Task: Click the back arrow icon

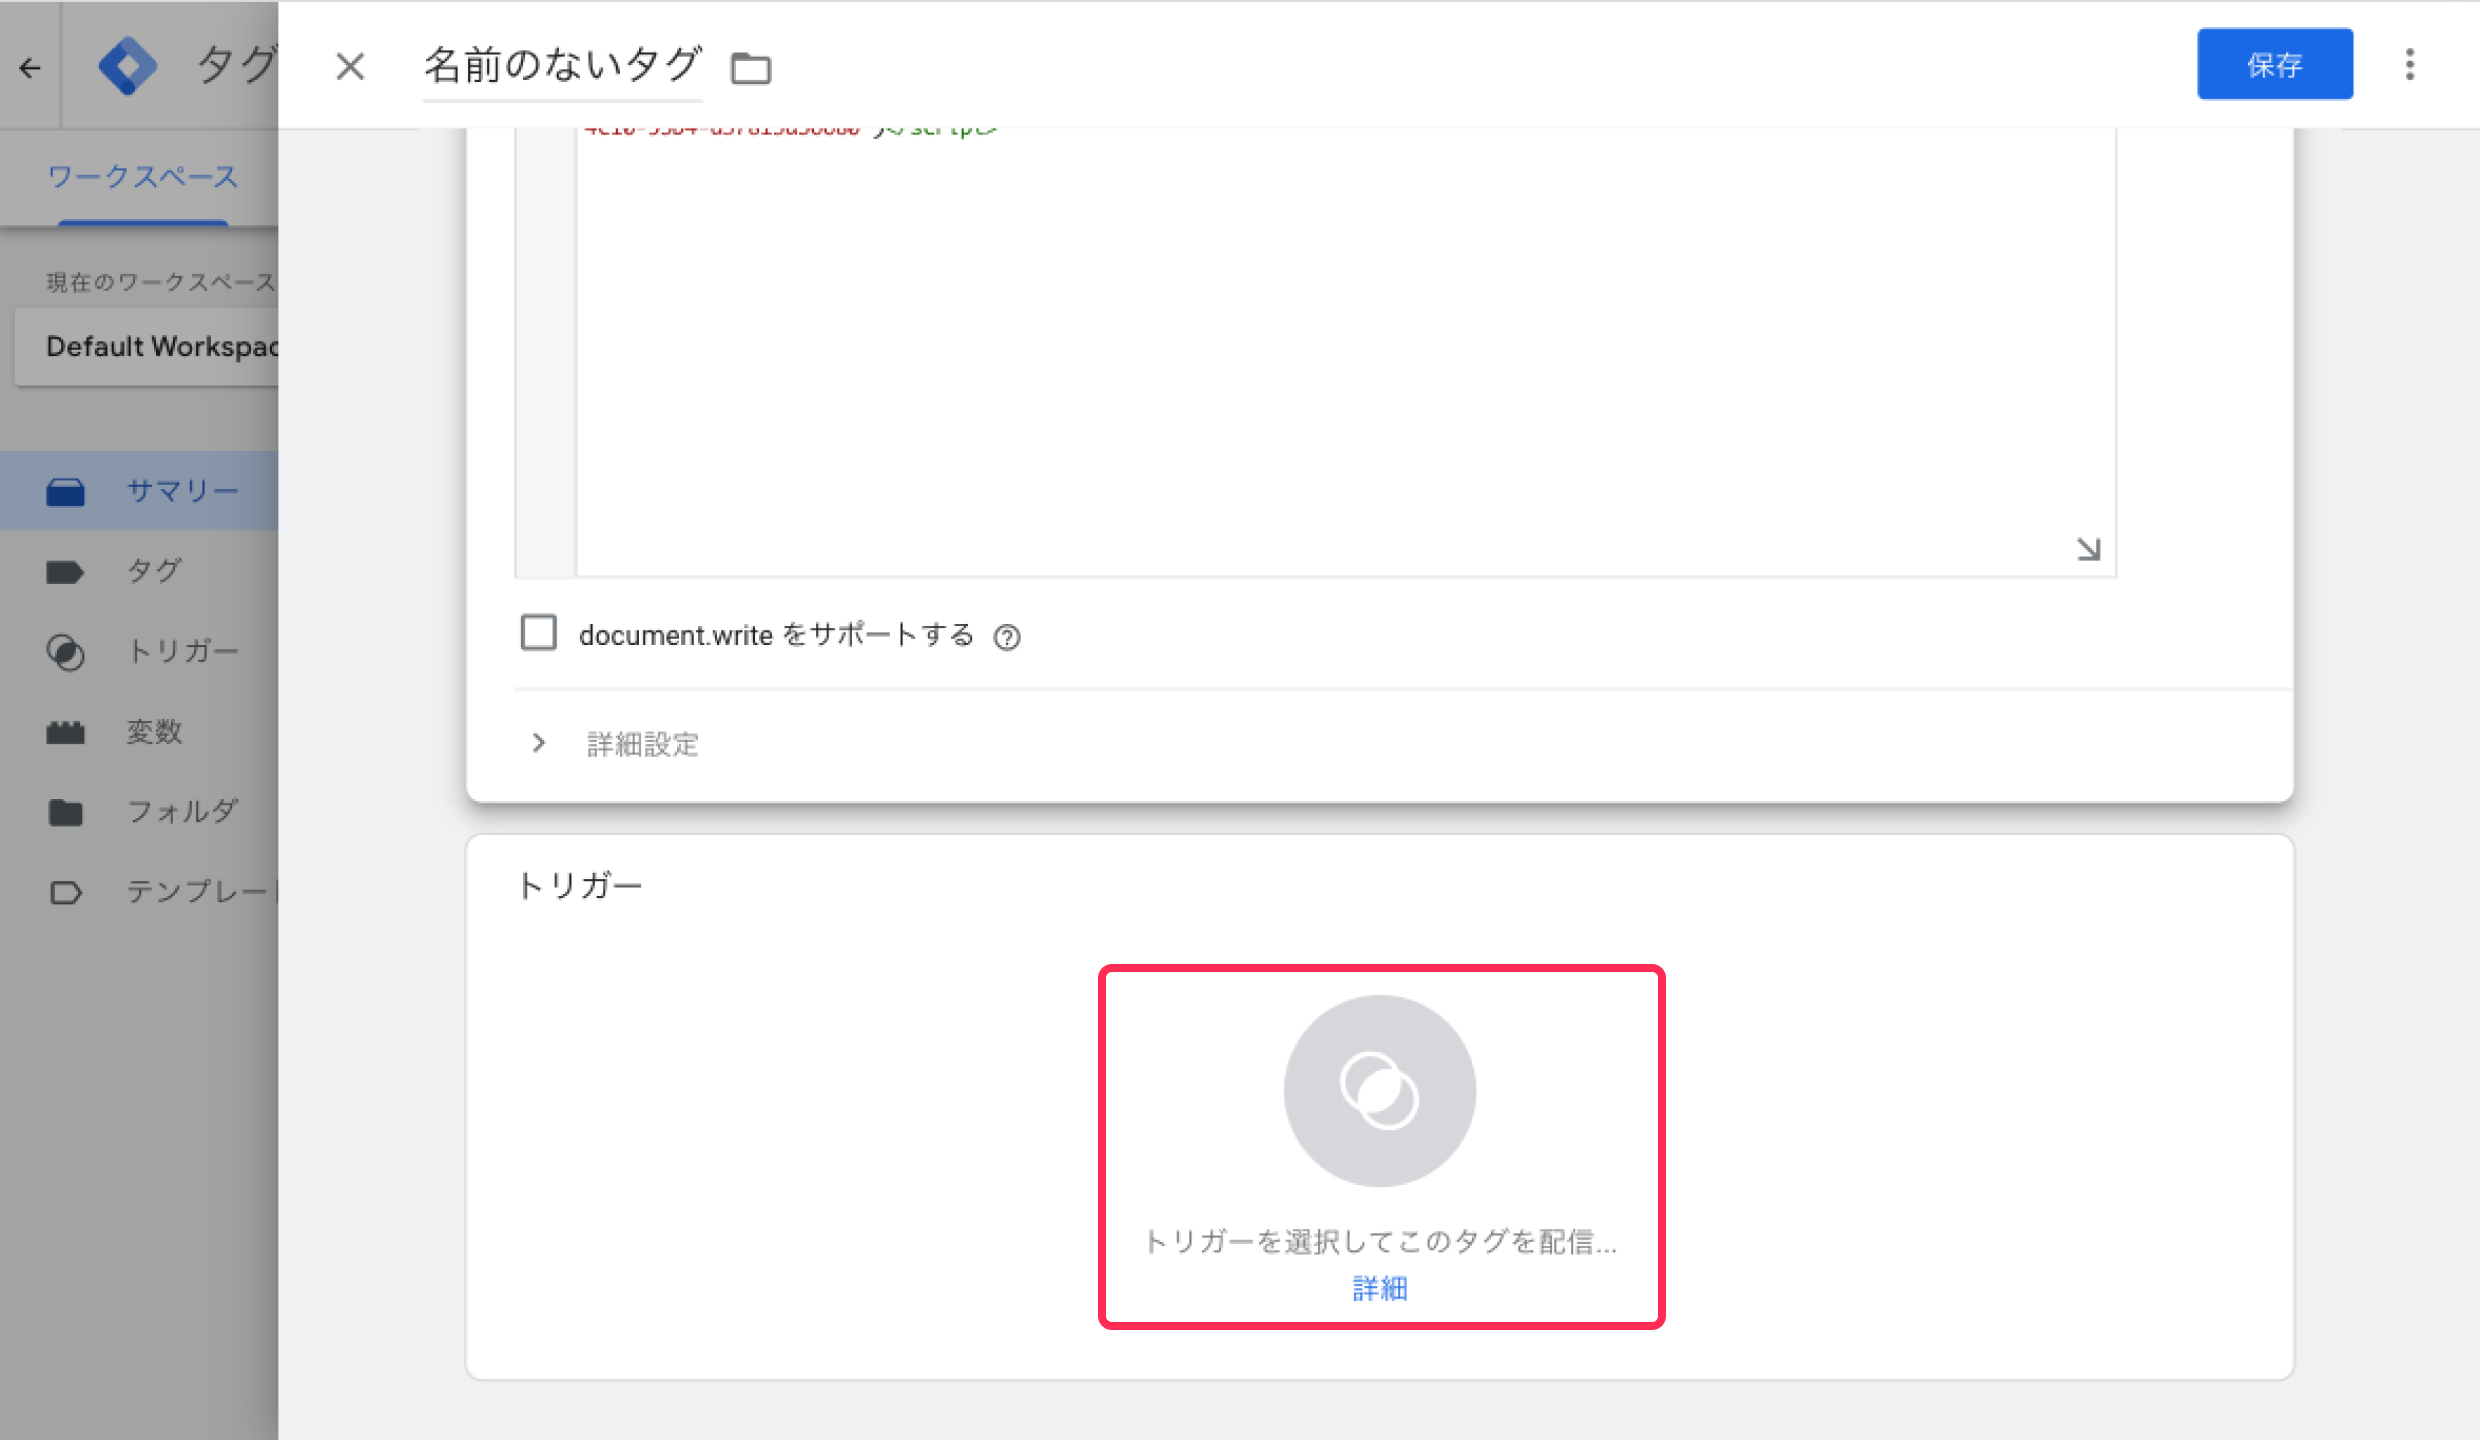Action: click(30, 68)
